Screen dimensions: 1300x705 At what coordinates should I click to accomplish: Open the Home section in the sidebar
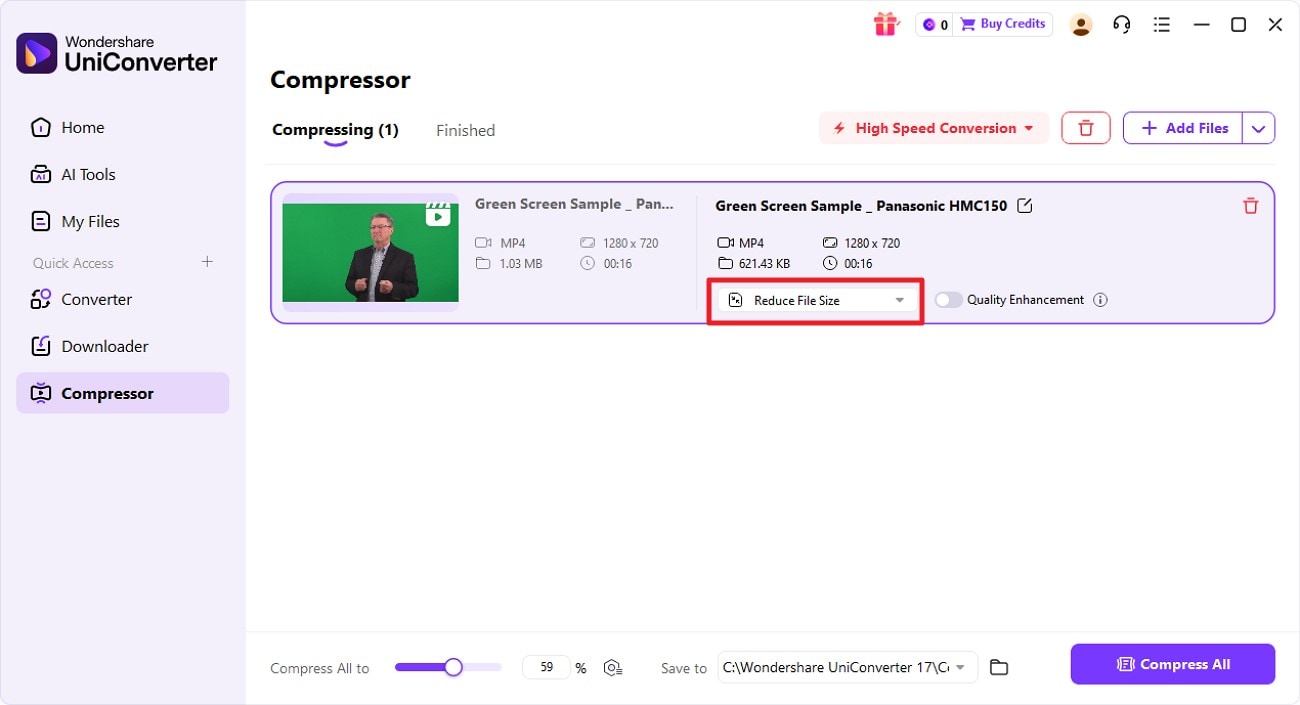coord(84,127)
